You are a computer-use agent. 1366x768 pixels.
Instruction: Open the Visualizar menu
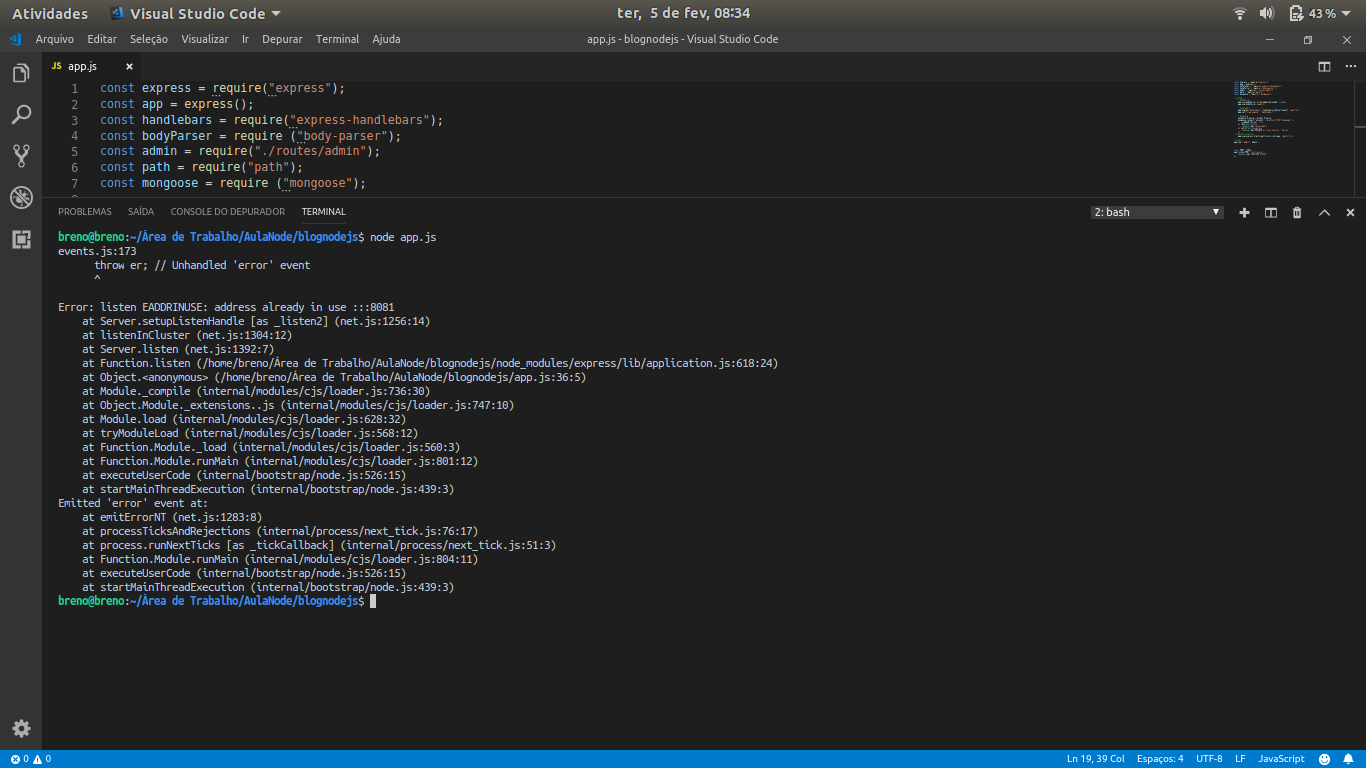(x=205, y=39)
